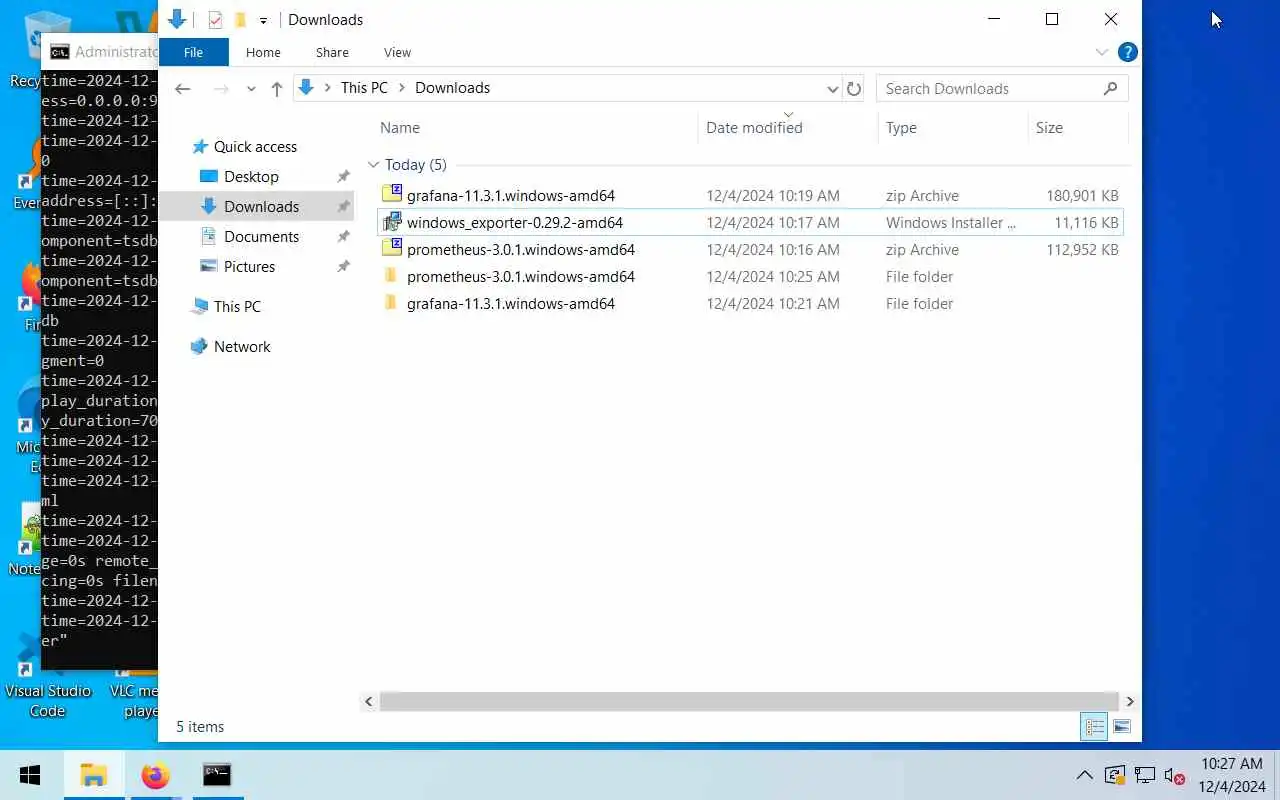Image resolution: width=1280 pixels, height=800 pixels.
Task: Go up one level with Up arrow
Action: click(277, 88)
